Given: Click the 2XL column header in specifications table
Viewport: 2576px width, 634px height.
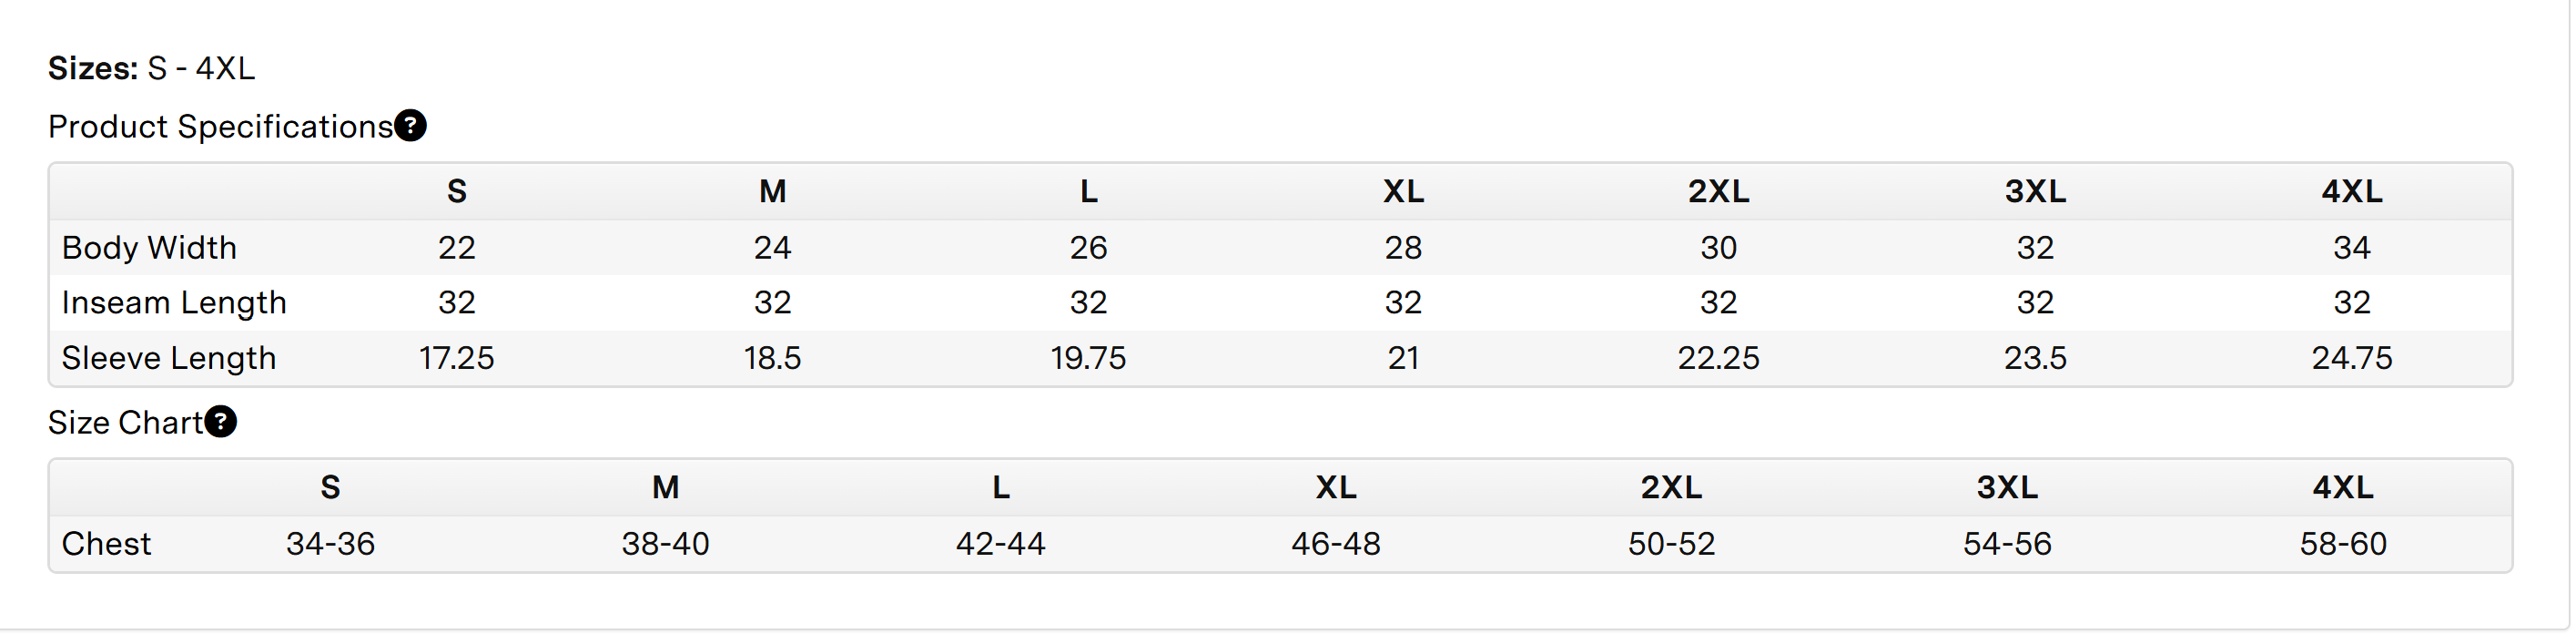Looking at the screenshot, I should [x=1718, y=191].
